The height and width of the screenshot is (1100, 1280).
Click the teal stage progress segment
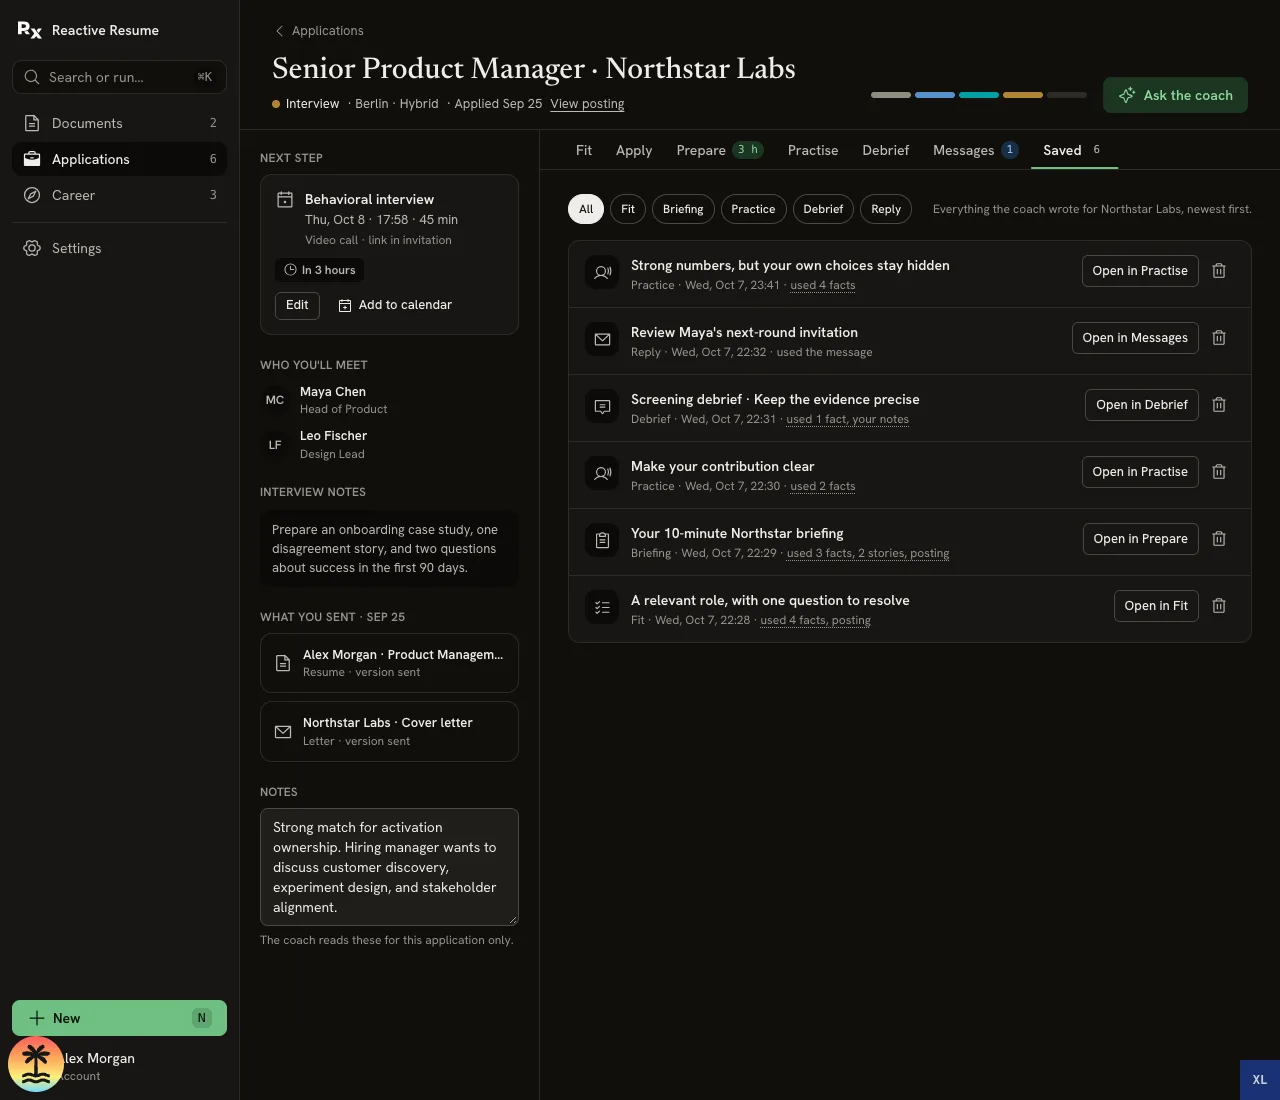(x=979, y=95)
